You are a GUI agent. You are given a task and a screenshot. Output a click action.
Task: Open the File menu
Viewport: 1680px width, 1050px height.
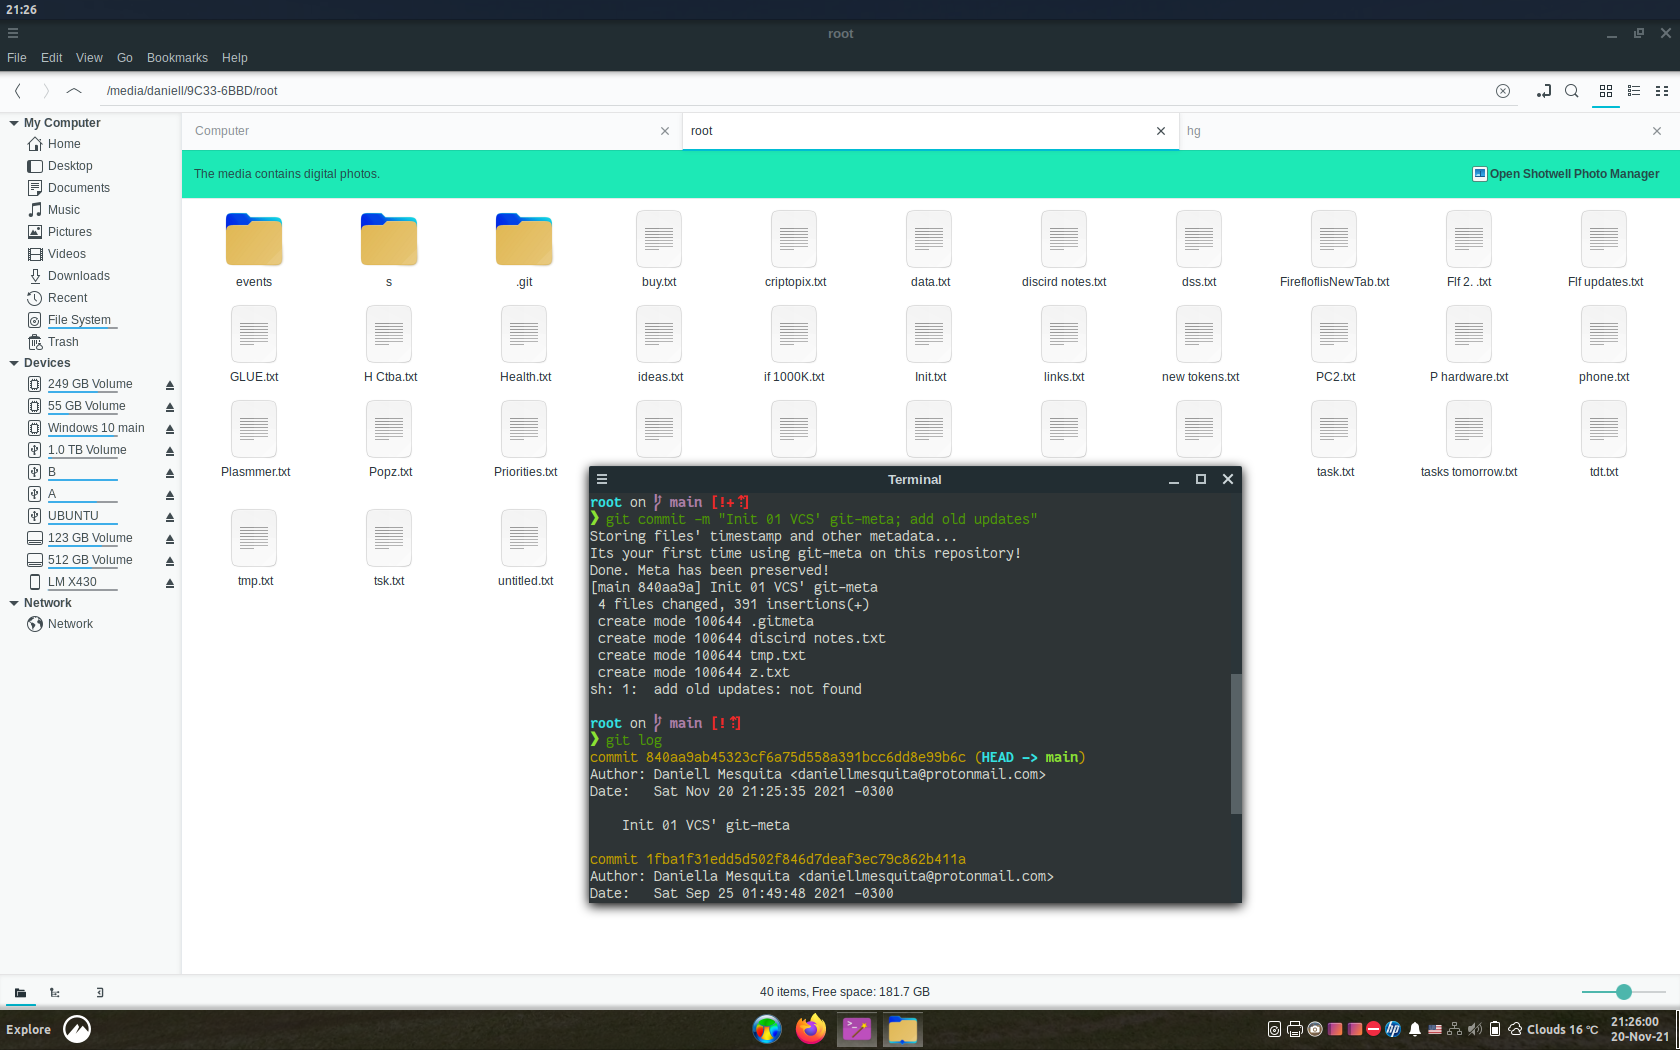[x=17, y=58]
